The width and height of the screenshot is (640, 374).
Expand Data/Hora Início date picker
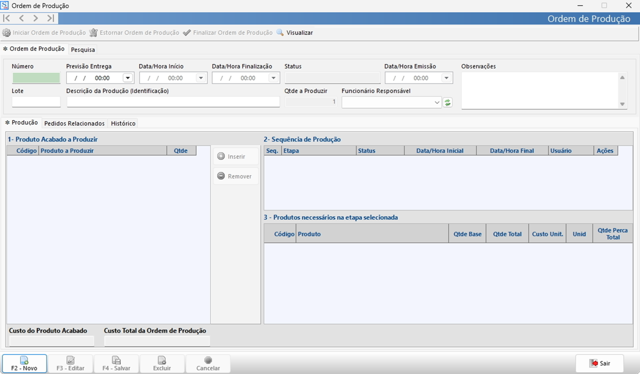coord(201,78)
